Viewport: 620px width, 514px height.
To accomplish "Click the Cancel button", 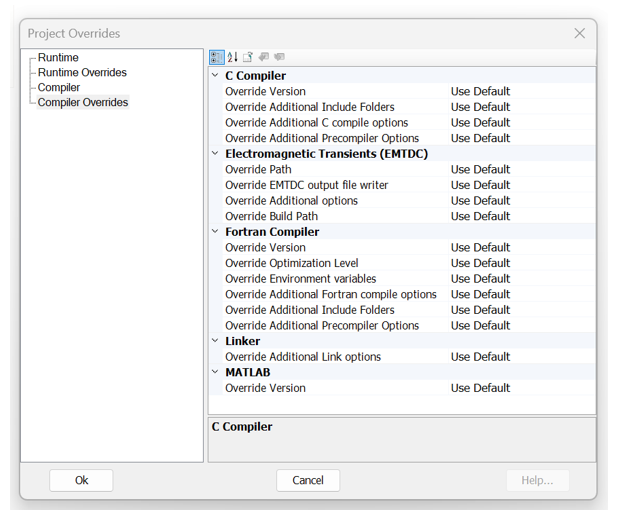I will click(308, 480).
